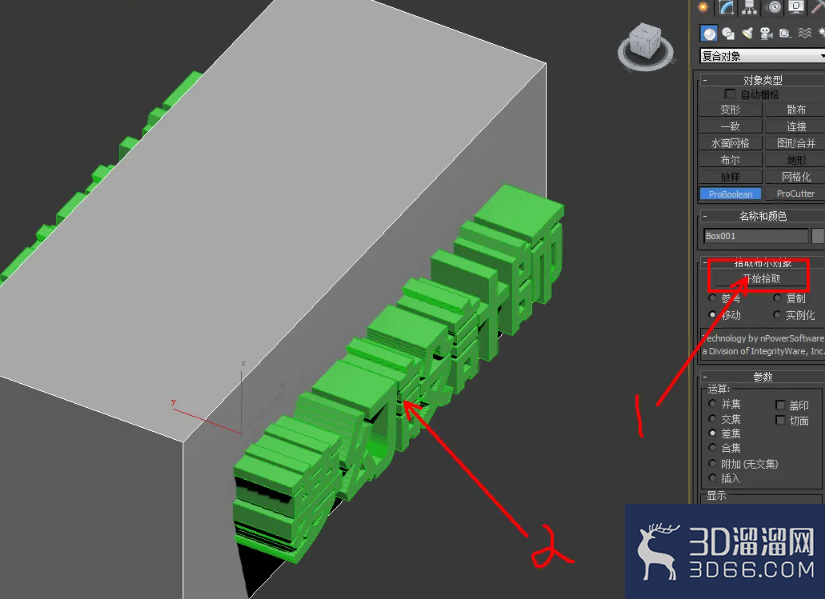Select the 附加 (无交集) operation

point(712,463)
